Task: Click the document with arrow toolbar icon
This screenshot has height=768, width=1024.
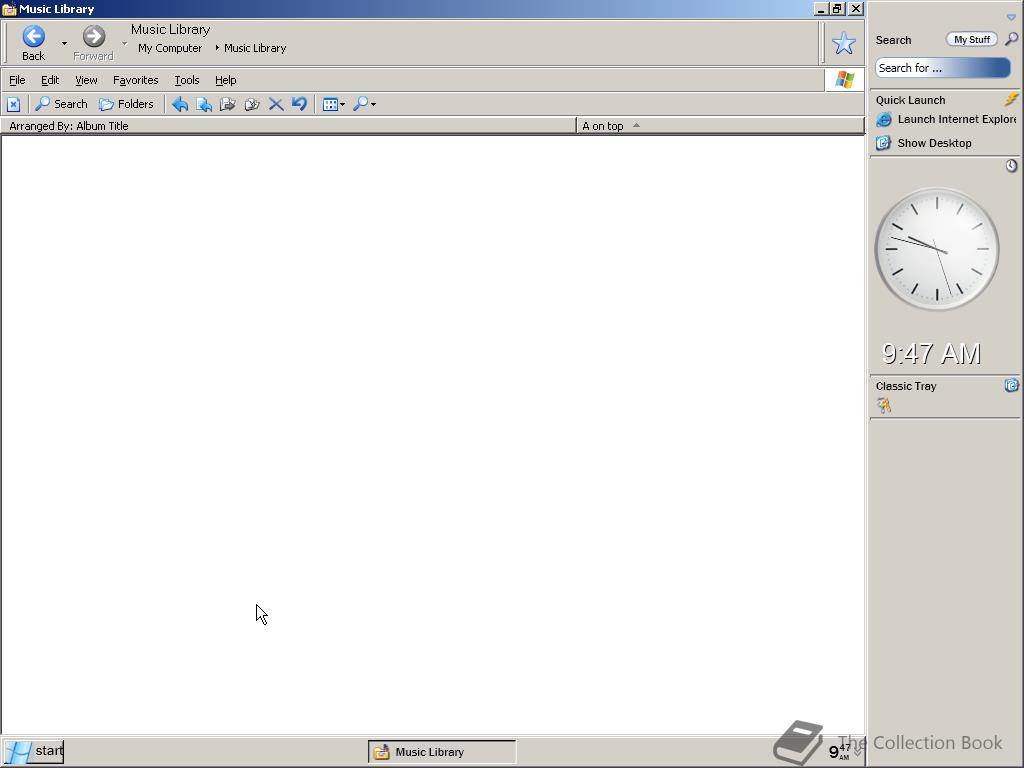Action: pyautogui.click(x=204, y=104)
